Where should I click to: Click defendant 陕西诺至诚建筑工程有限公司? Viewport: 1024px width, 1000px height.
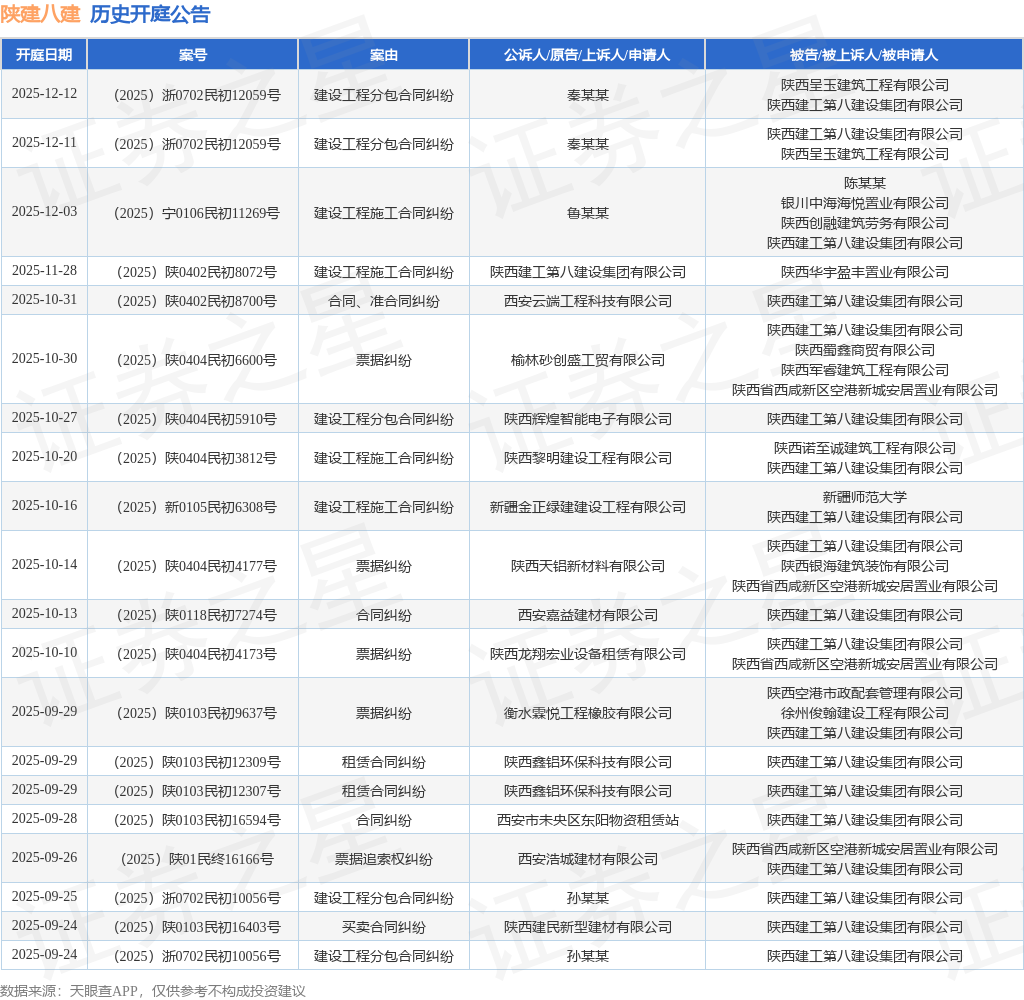865,448
